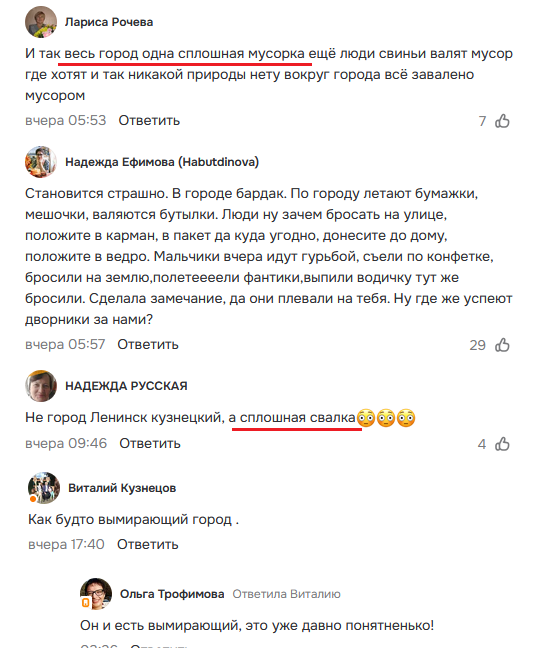The width and height of the screenshot is (533, 648).
Task: Click the 'Ответила Виталию' reply reference
Action: [x=287, y=594]
